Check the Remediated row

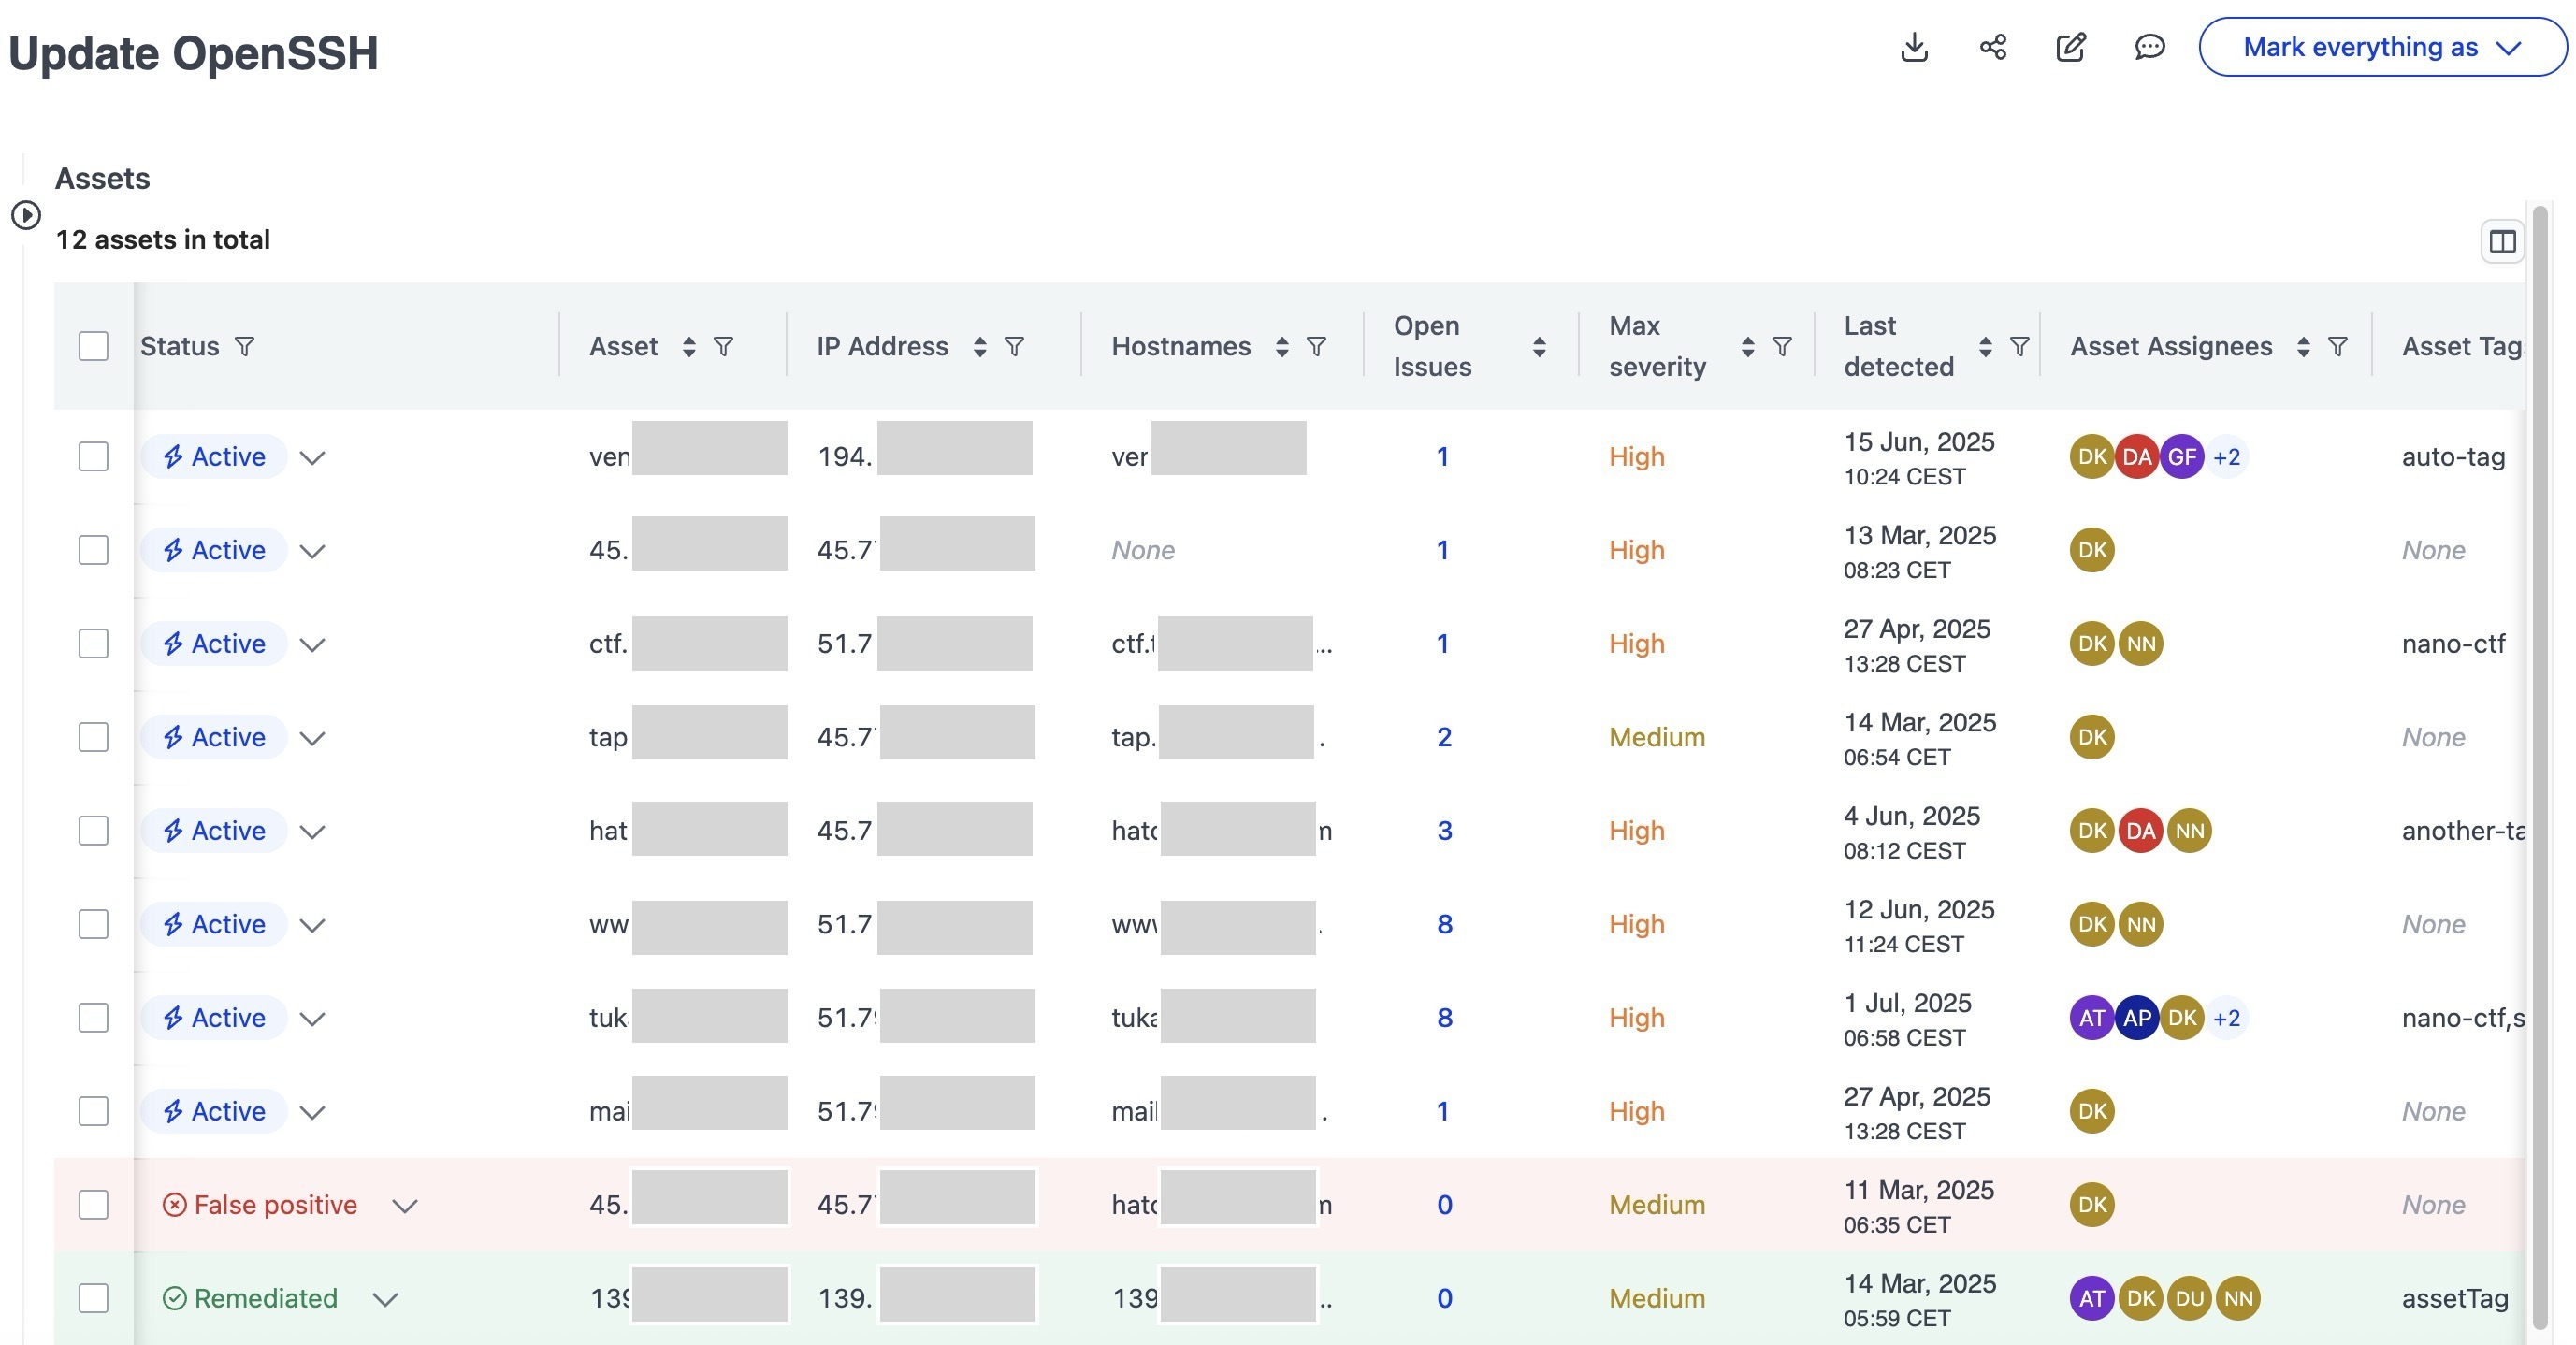pyautogui.click(x=93, y=1298)
